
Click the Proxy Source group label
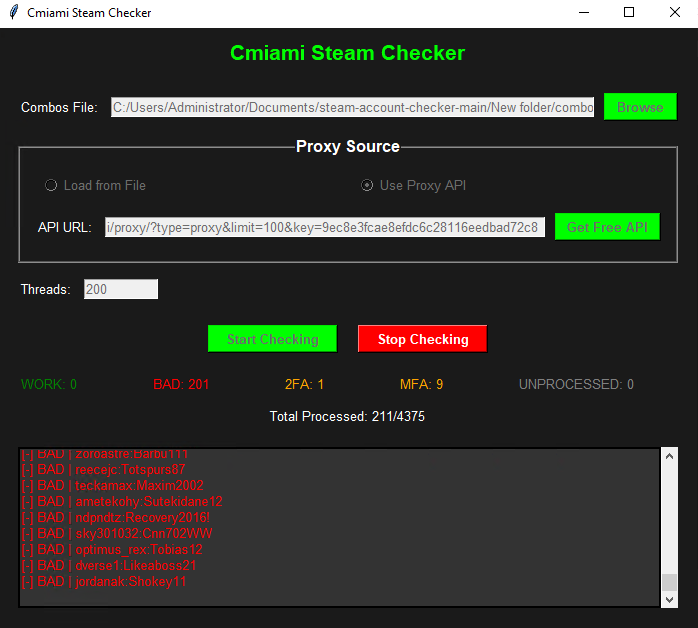348,146
